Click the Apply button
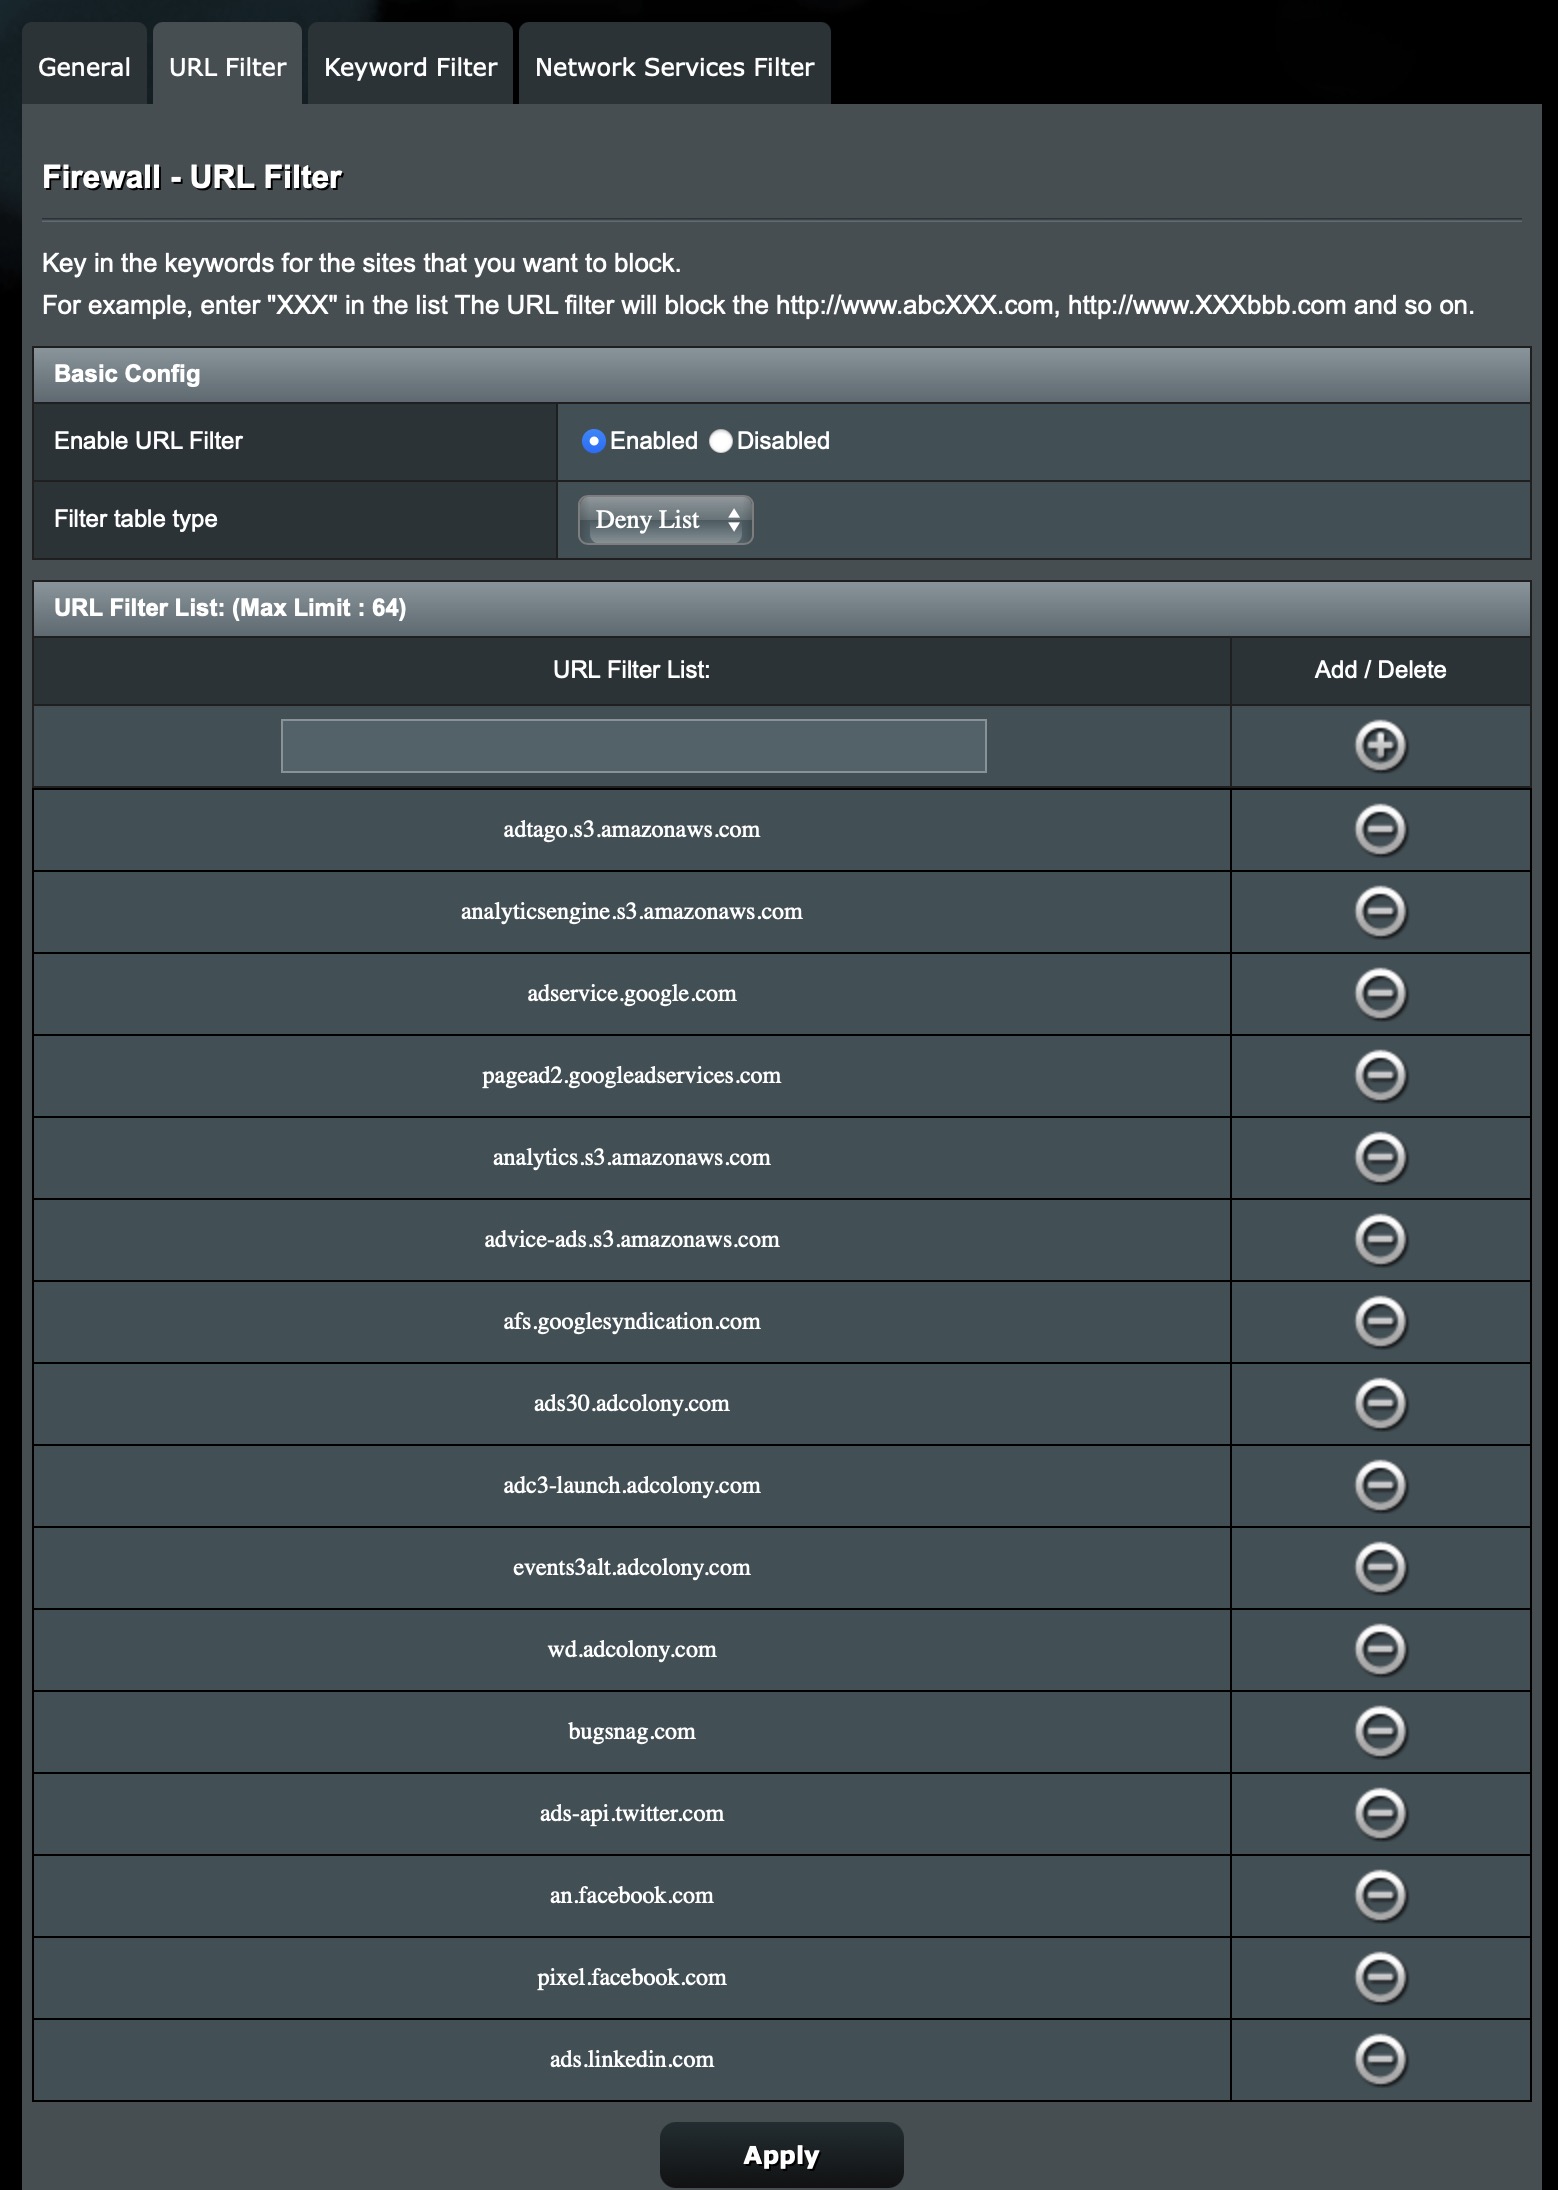This screenshot has width=1558, height=2190. tap(781, 2155)
